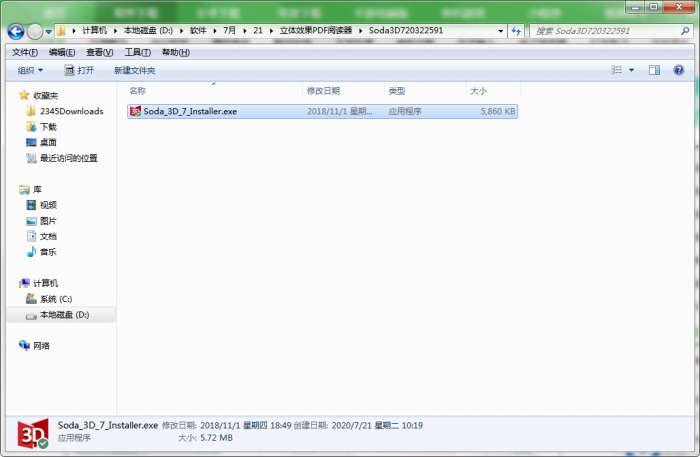Click the 应用程序 type cell in file row
This screenshot has width=700, height=457.
click(404, 111)
